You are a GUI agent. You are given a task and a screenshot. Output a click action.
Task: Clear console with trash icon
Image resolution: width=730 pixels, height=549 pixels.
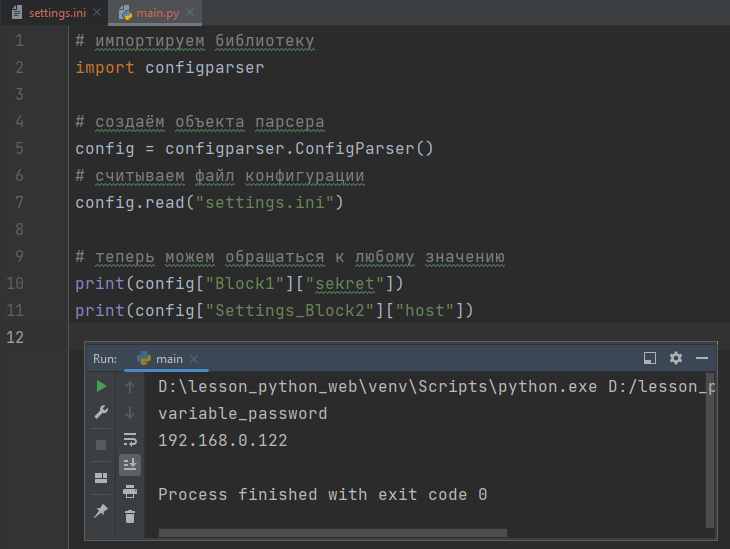point(130,516)
